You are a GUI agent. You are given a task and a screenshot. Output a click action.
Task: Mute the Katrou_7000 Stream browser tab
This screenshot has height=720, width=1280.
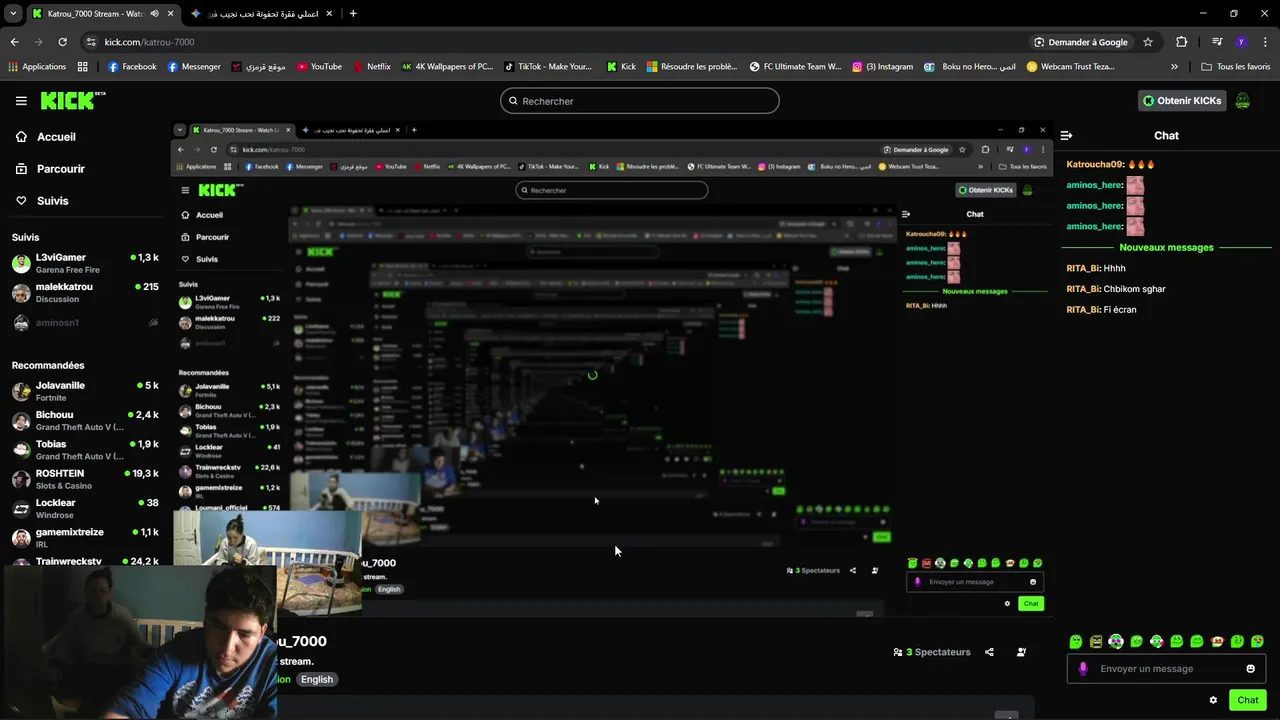[154, 13]
